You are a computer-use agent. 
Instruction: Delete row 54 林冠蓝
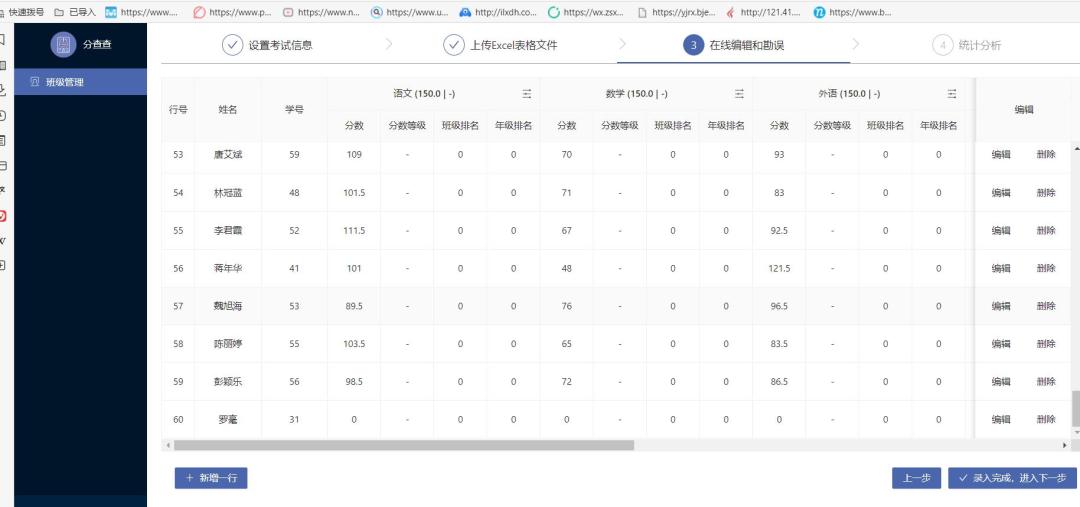(x=1046, y=193)
